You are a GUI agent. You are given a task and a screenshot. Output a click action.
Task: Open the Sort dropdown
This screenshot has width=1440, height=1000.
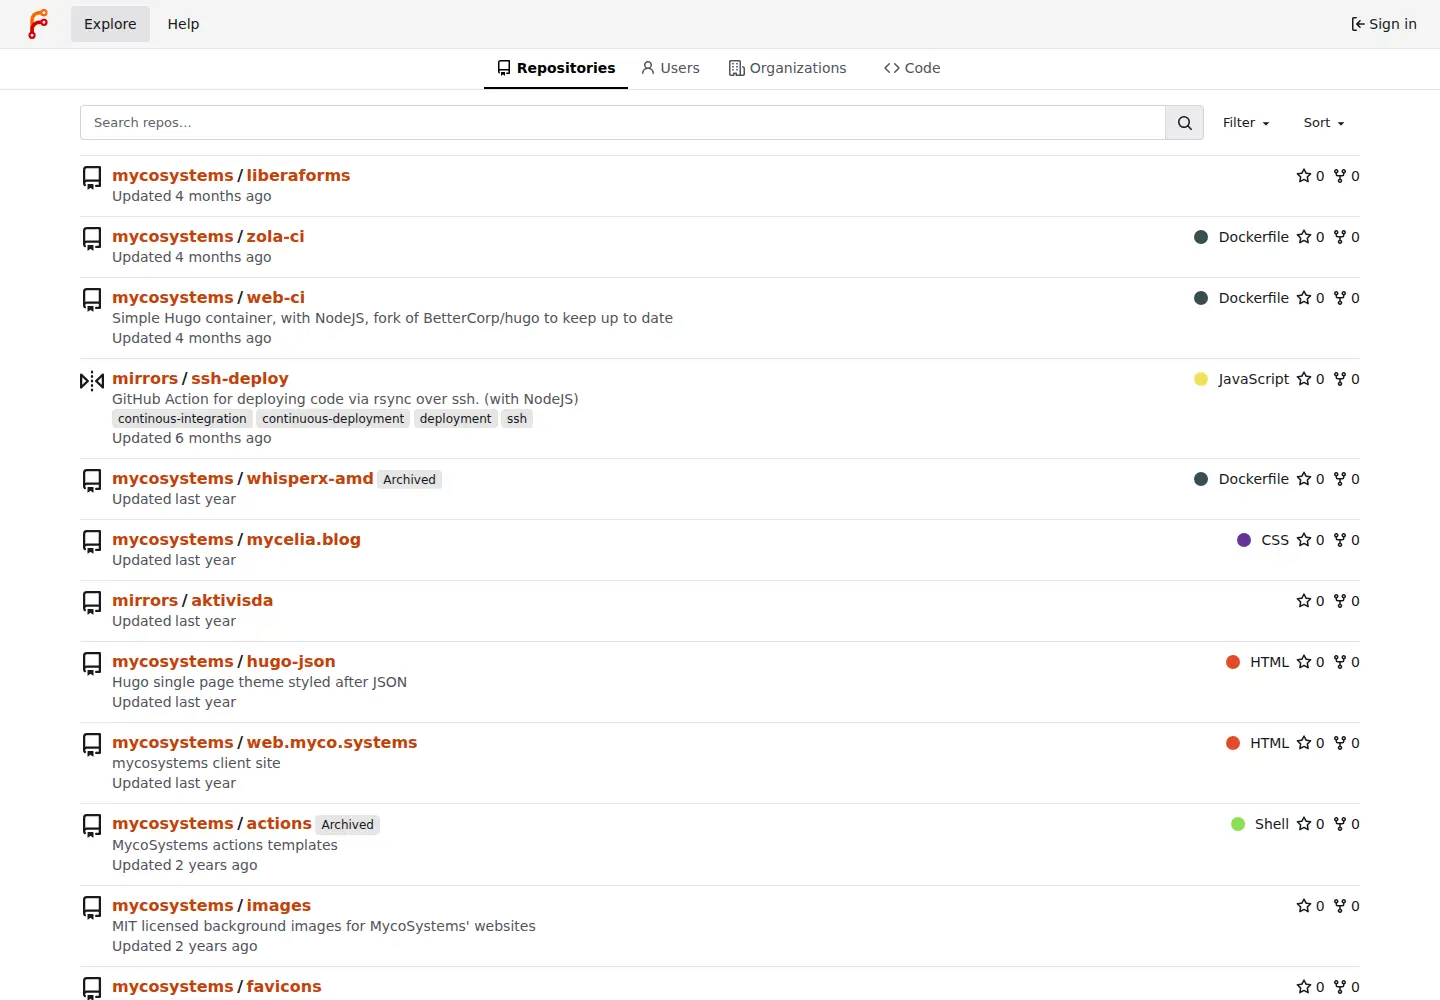pos(1324,123)
